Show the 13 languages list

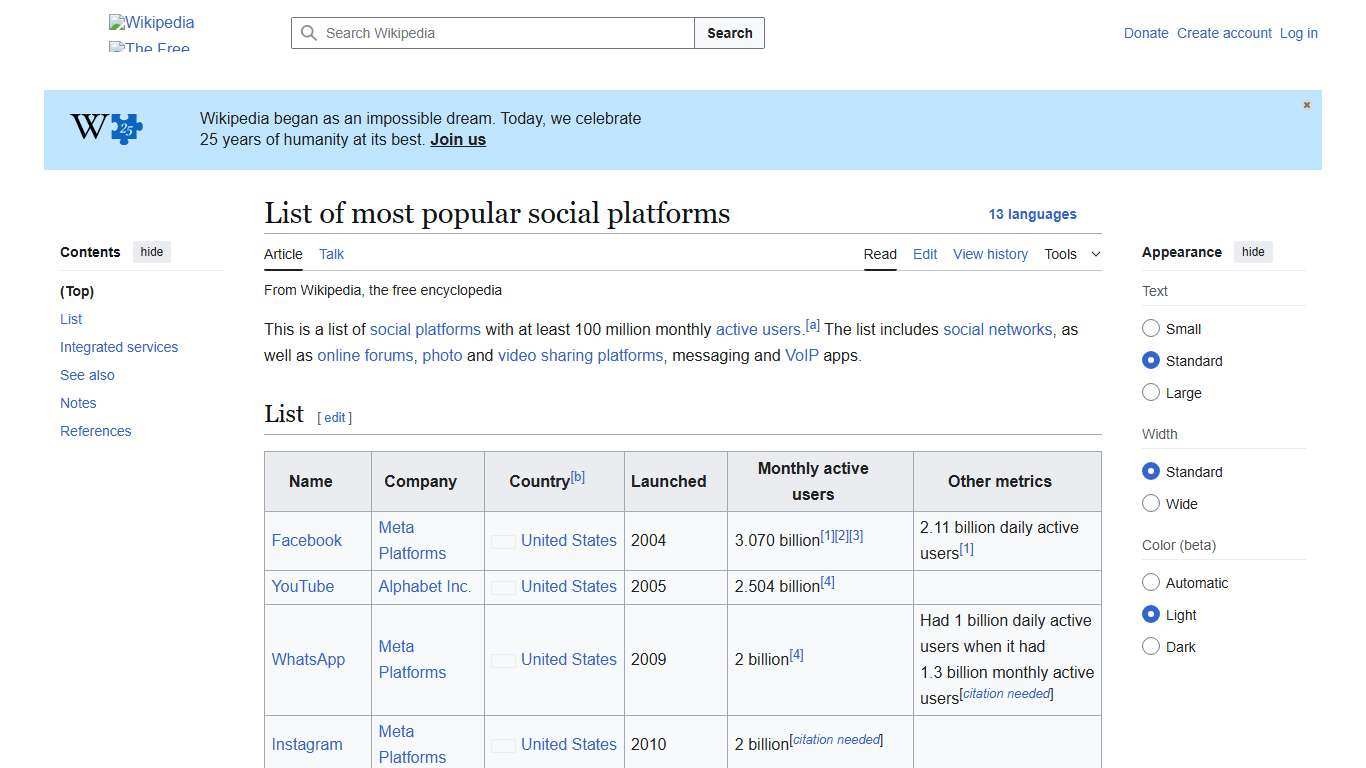click(x=1033, y=214)
